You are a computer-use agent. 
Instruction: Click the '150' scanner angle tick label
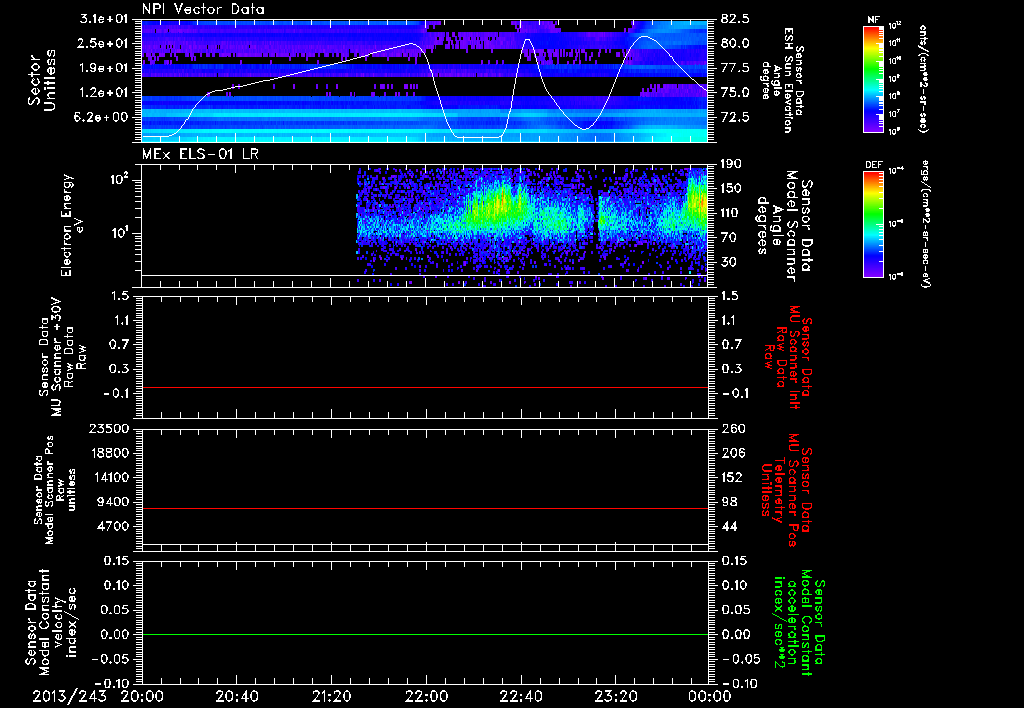(x=731, y=188)
